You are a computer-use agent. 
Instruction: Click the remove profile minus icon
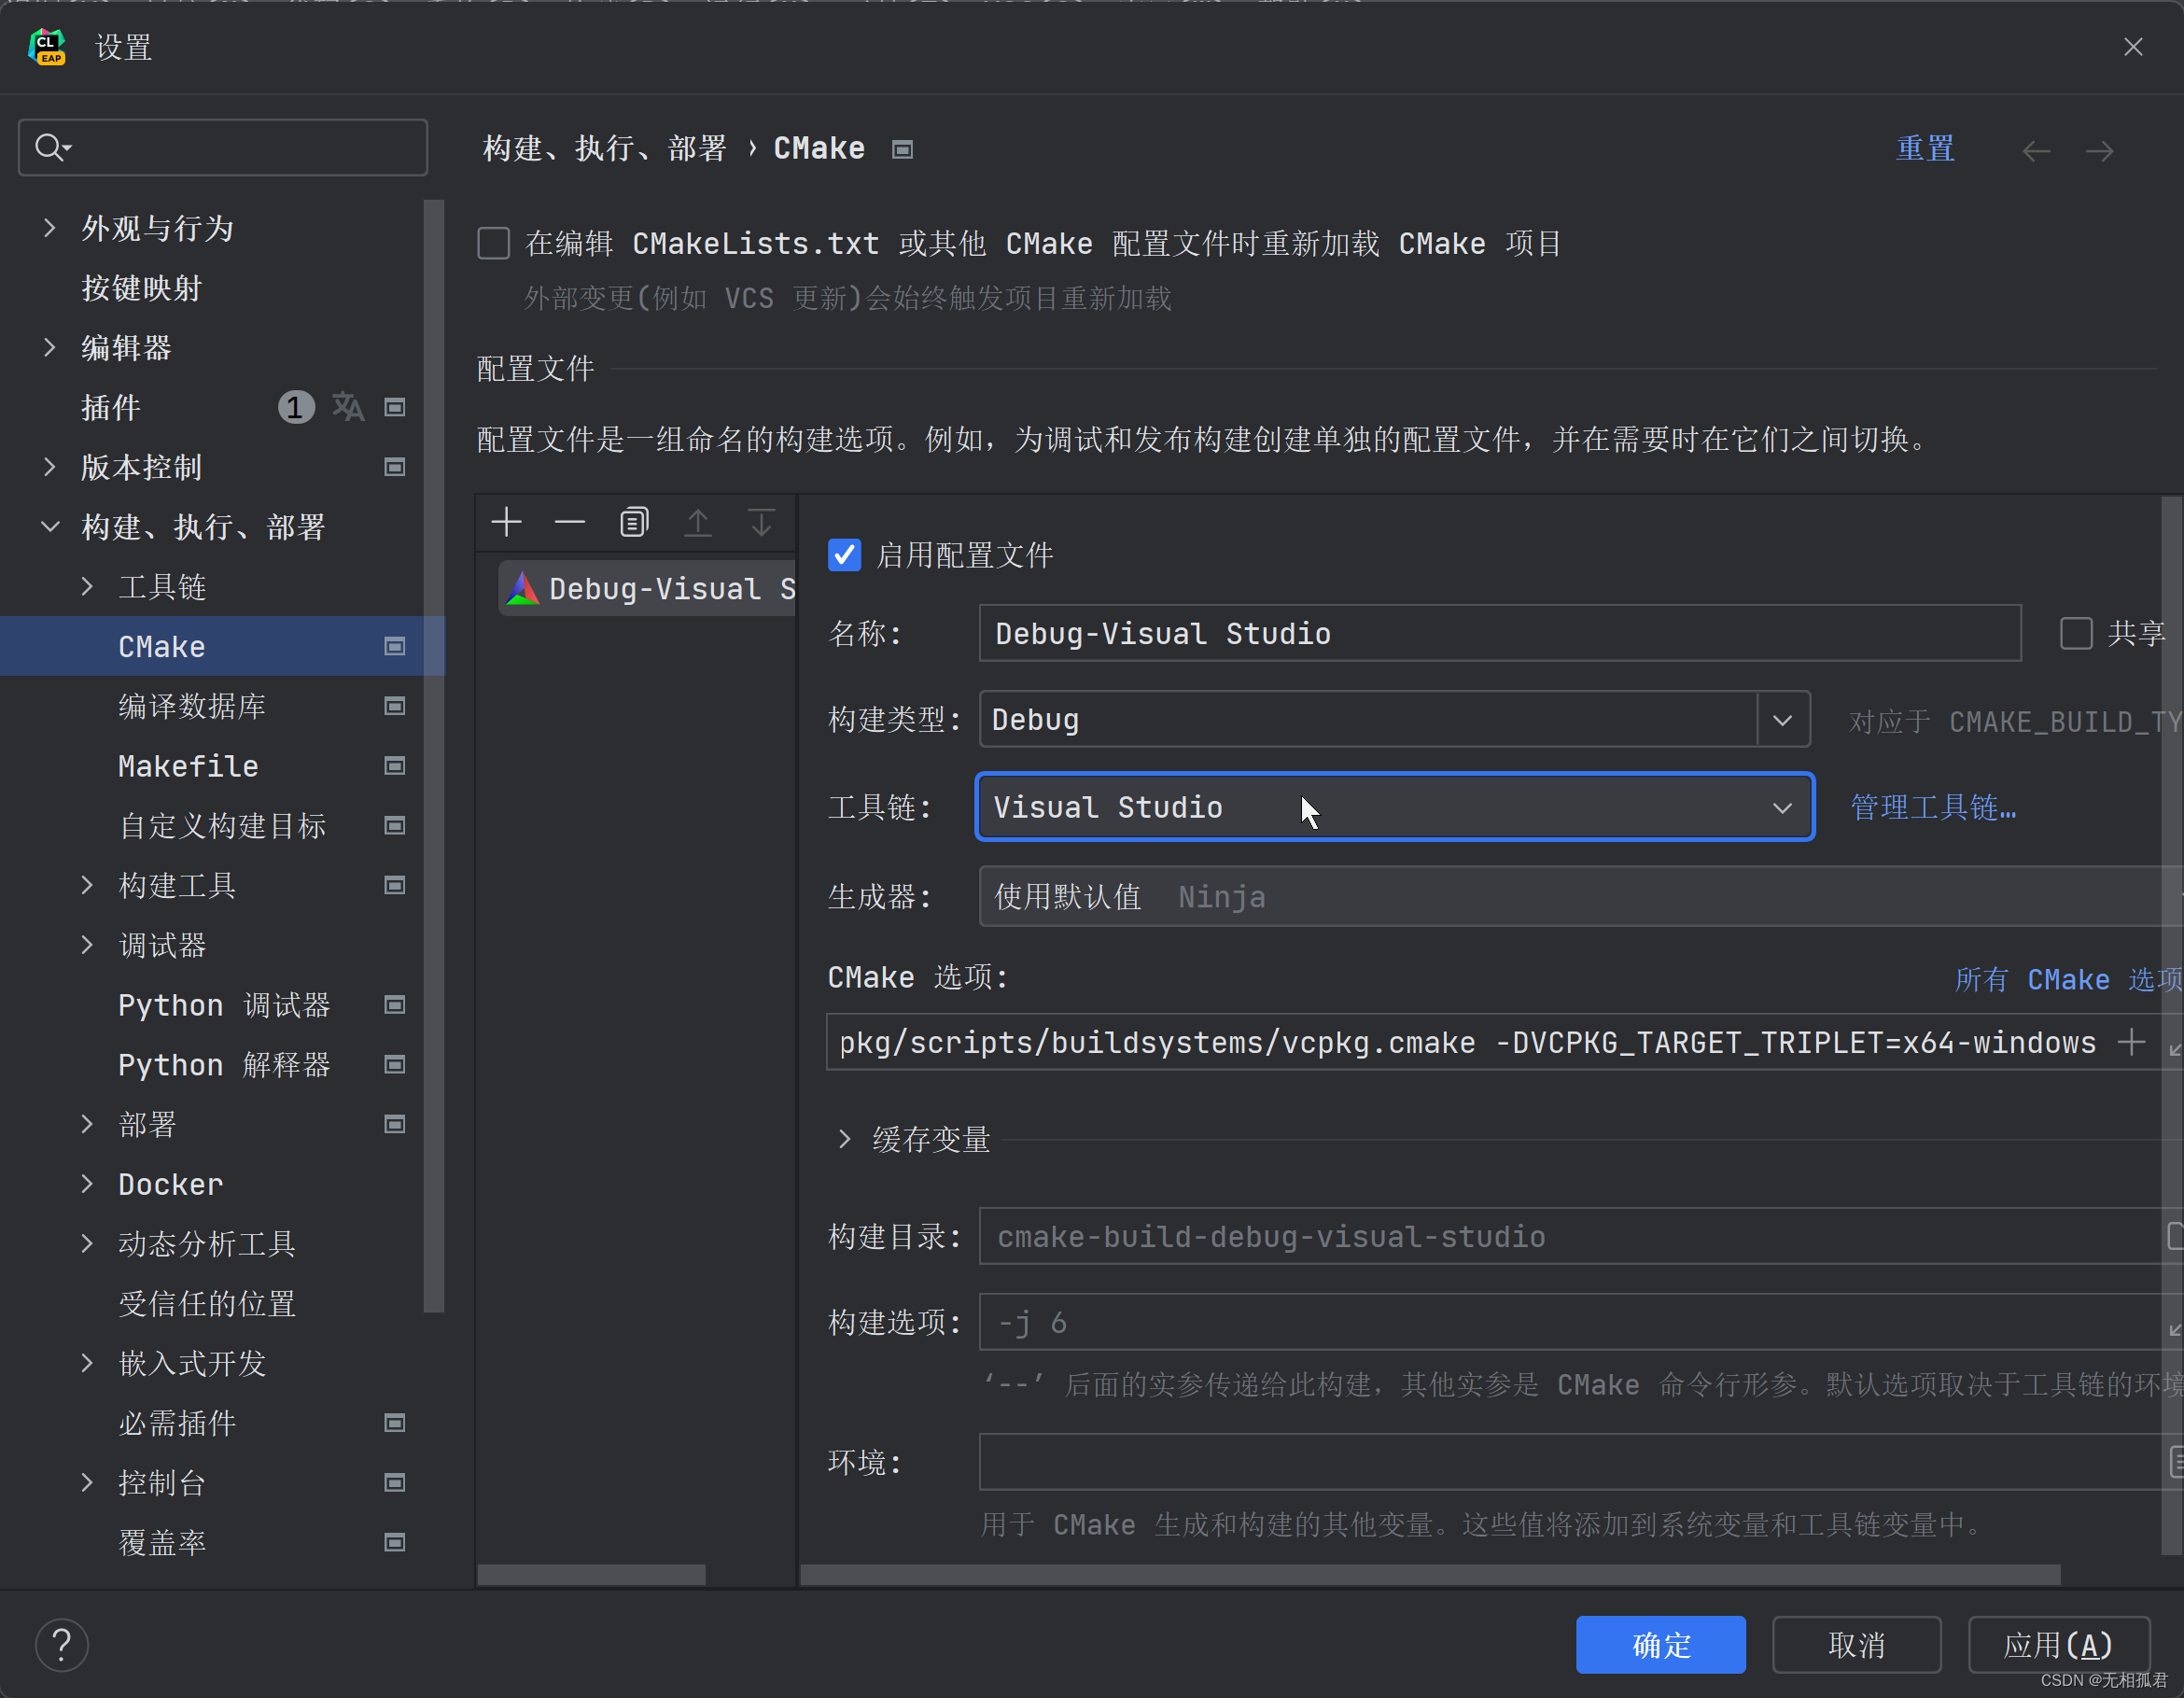(570, 522)
